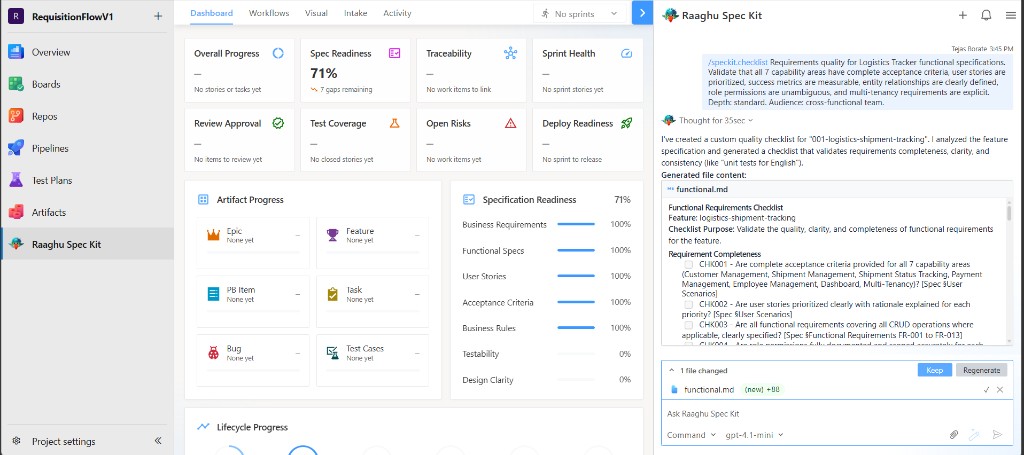Expand the Thought for 35sec section

click(x=716, y=120)
